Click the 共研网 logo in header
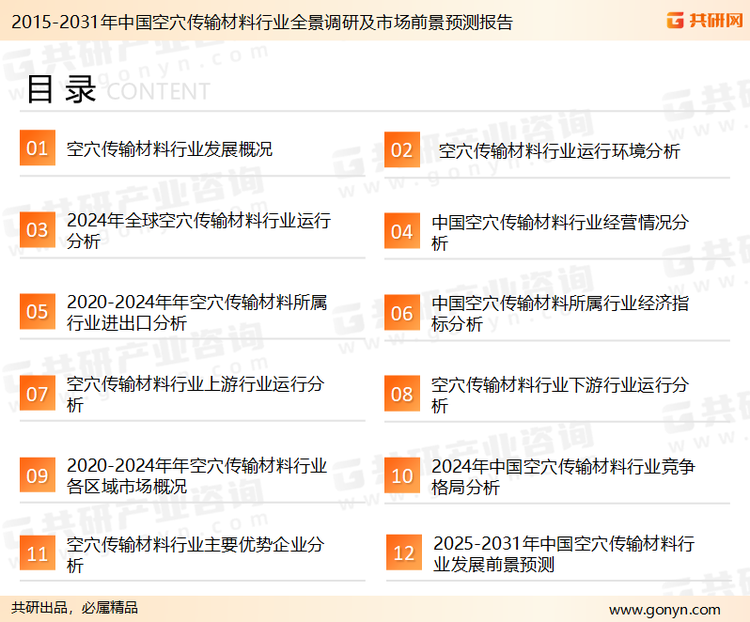Viewport: 750px width, 622px height. coord(705,20)
